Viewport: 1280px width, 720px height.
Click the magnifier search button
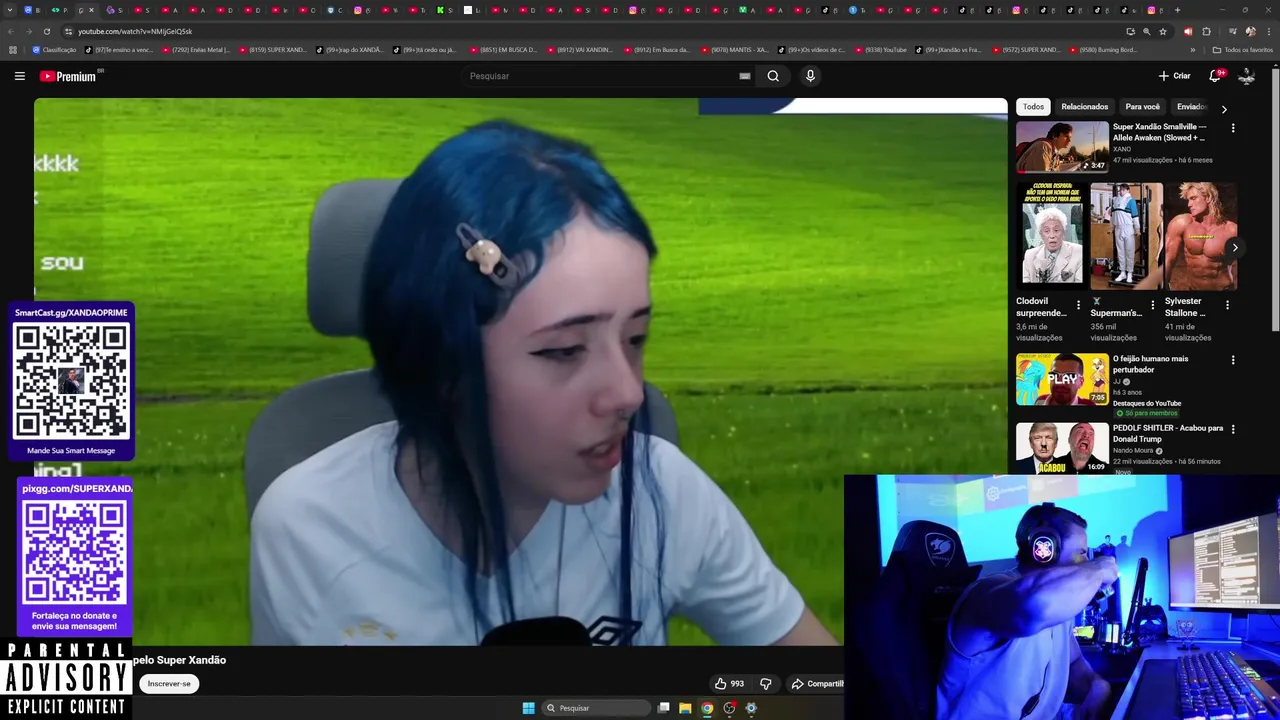coord(773,76)
